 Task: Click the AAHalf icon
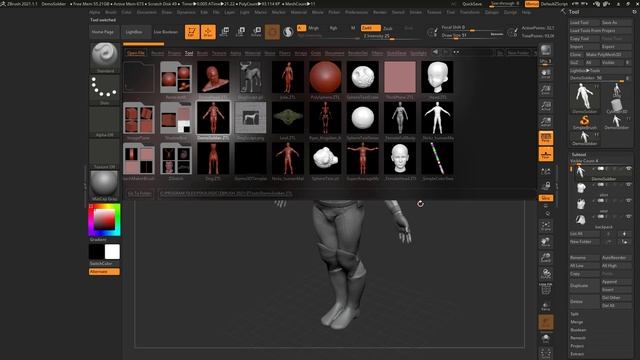coord(546,122)
